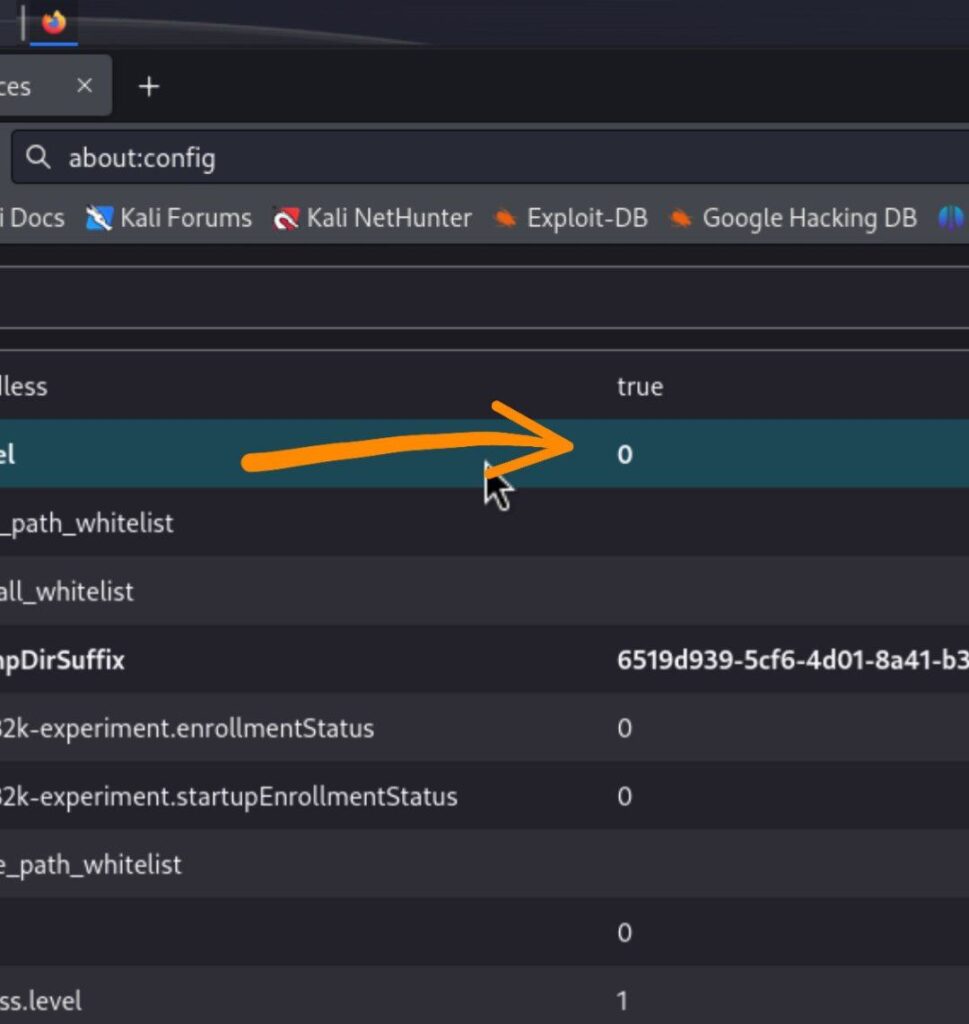Screen dimensions: 969x1024
Task: Click the preference ending in e_path_whitelist
Action: click(90, 864)
